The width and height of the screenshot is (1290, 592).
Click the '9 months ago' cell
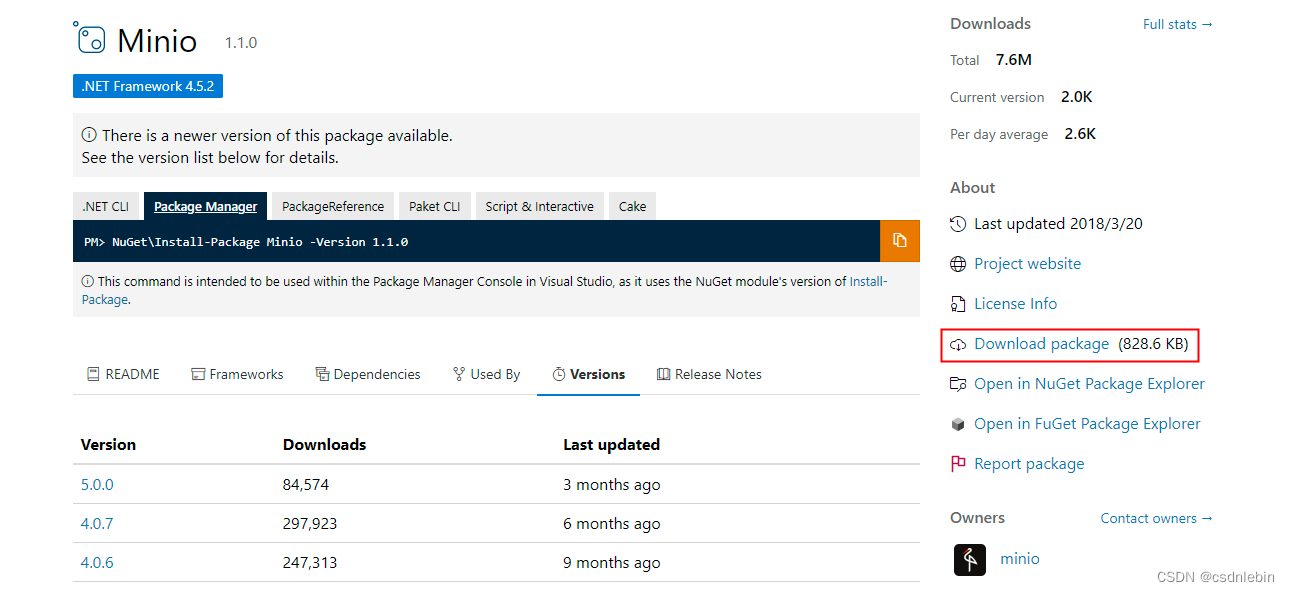coord(612,562)
